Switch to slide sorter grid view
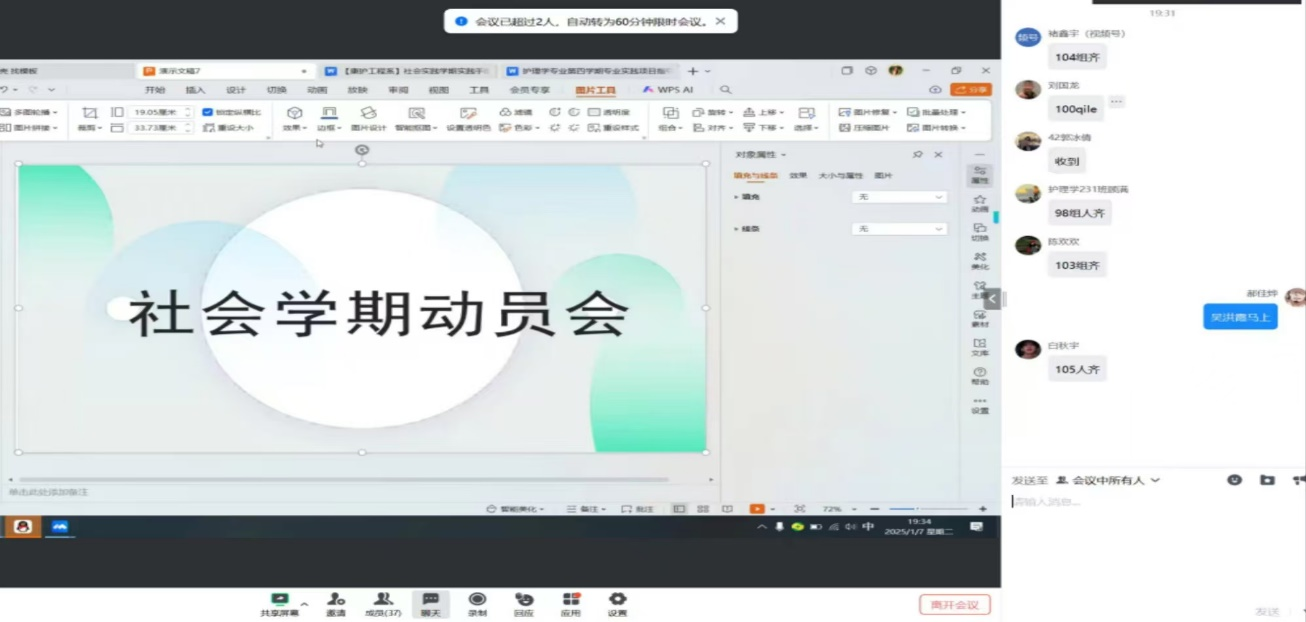 tap(703, 509)
